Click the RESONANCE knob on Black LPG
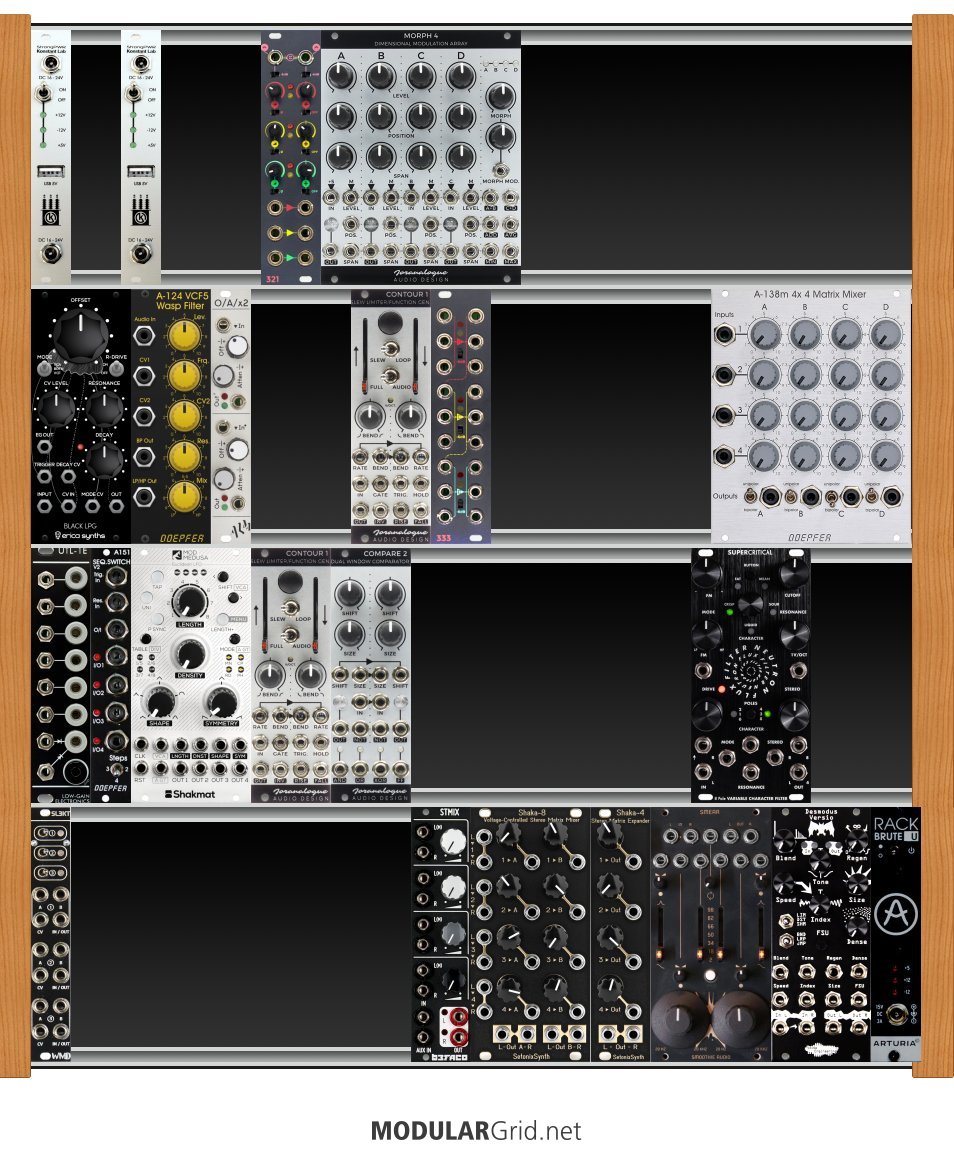The width and height of the screenshot is (954, 1152). (105, 408)
